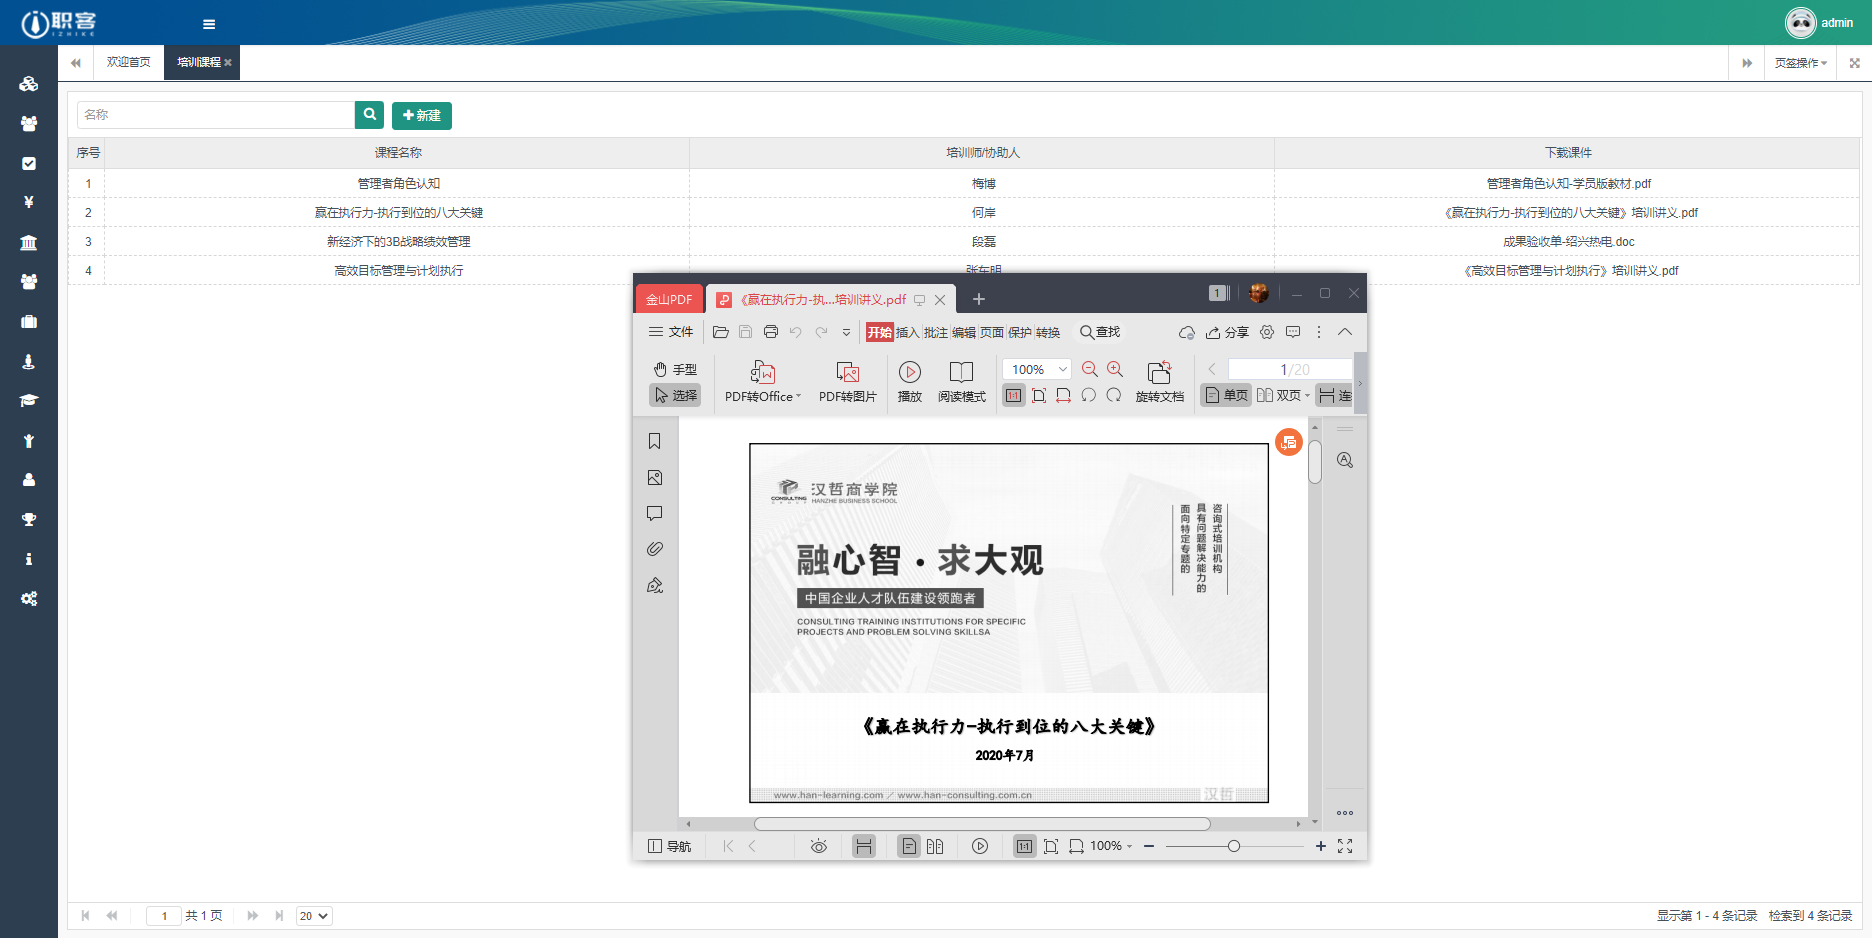The image size is (1872, 938).
Task: Switch to the 欢迎首页 tab
Action: (127, 62)
